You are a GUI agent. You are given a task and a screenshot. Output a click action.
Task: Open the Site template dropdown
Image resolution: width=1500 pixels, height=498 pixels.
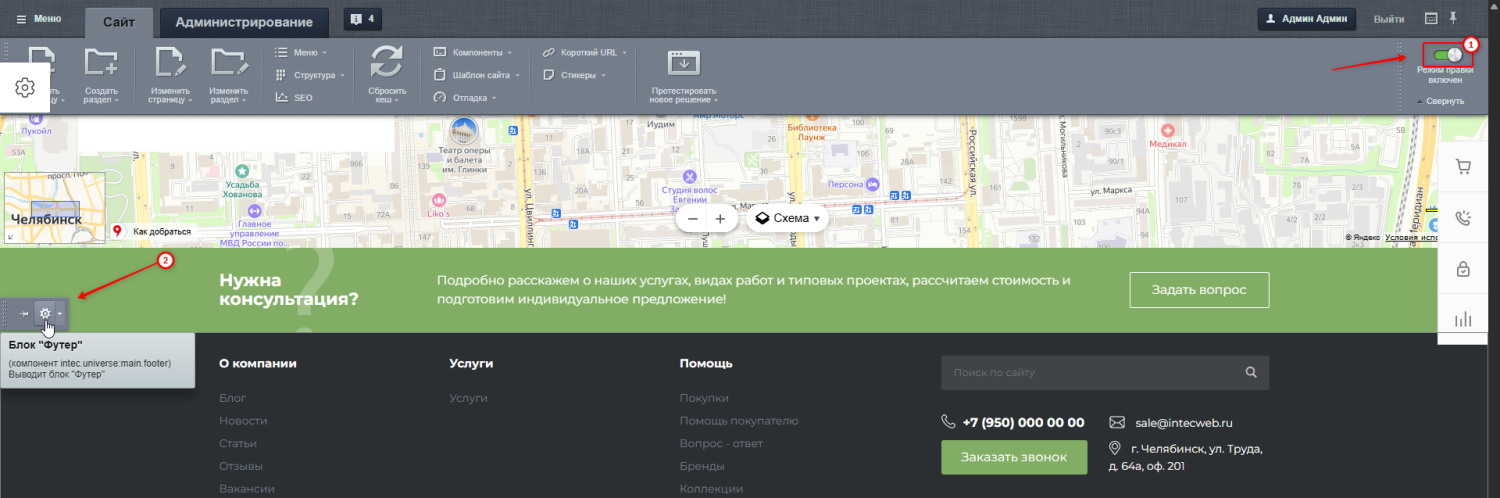coord(474,75)
